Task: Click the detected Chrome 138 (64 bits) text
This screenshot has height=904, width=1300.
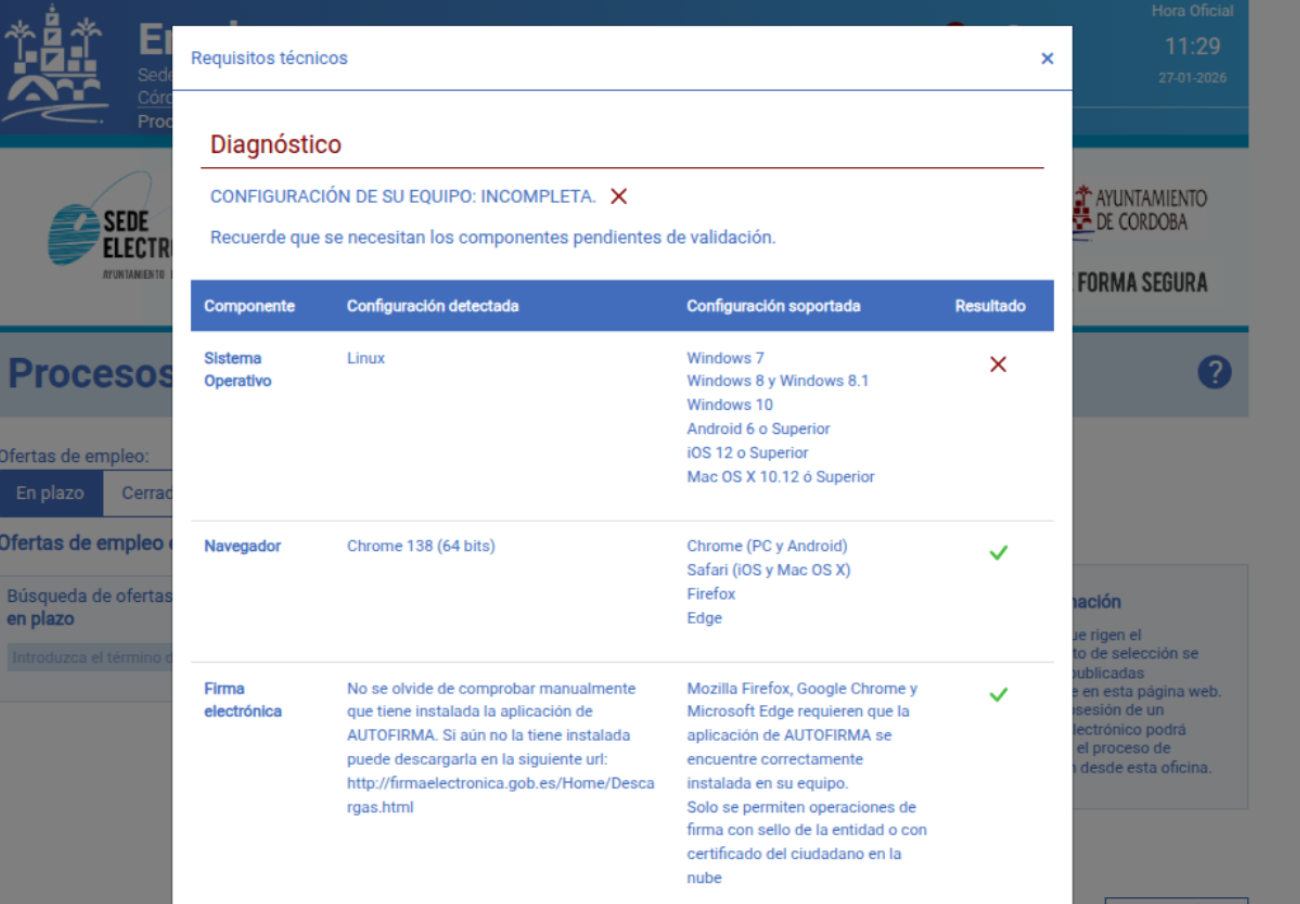Action: pos(421,546)
